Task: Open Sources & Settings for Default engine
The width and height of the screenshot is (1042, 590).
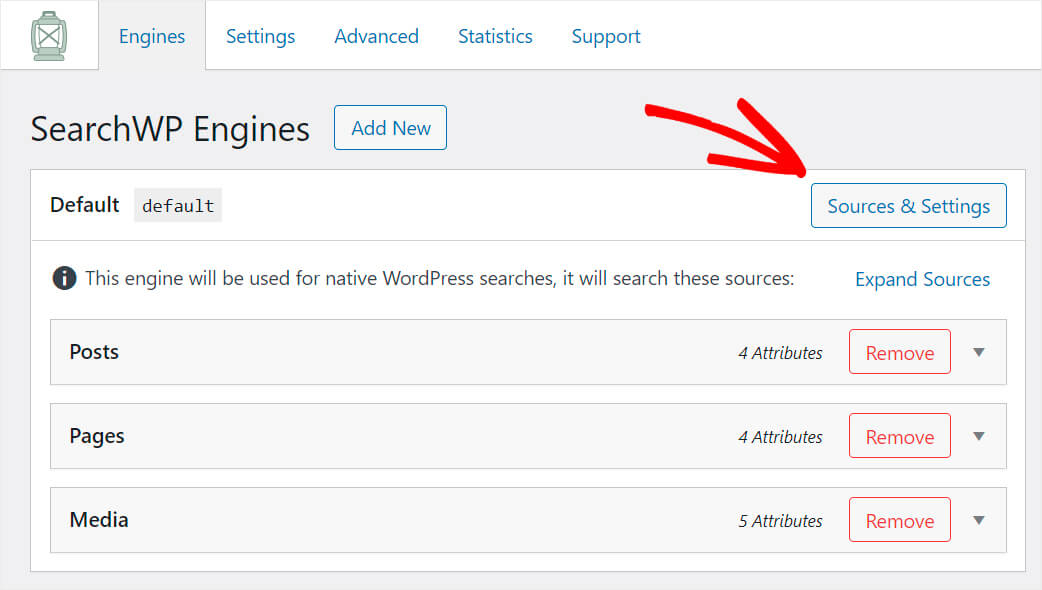Action: pyautogui.click(x=908, y=206)
